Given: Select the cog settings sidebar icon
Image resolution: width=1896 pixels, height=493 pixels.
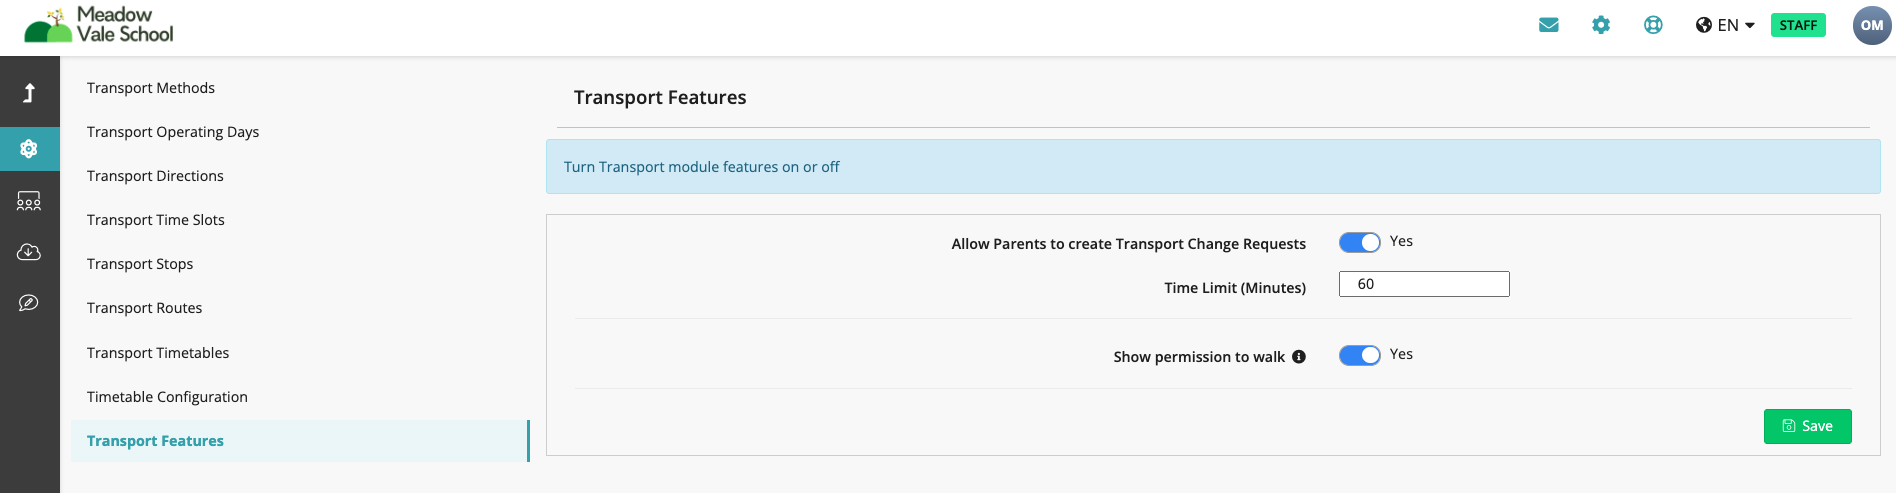Looking at the screenshot, I should pos(29,149).
